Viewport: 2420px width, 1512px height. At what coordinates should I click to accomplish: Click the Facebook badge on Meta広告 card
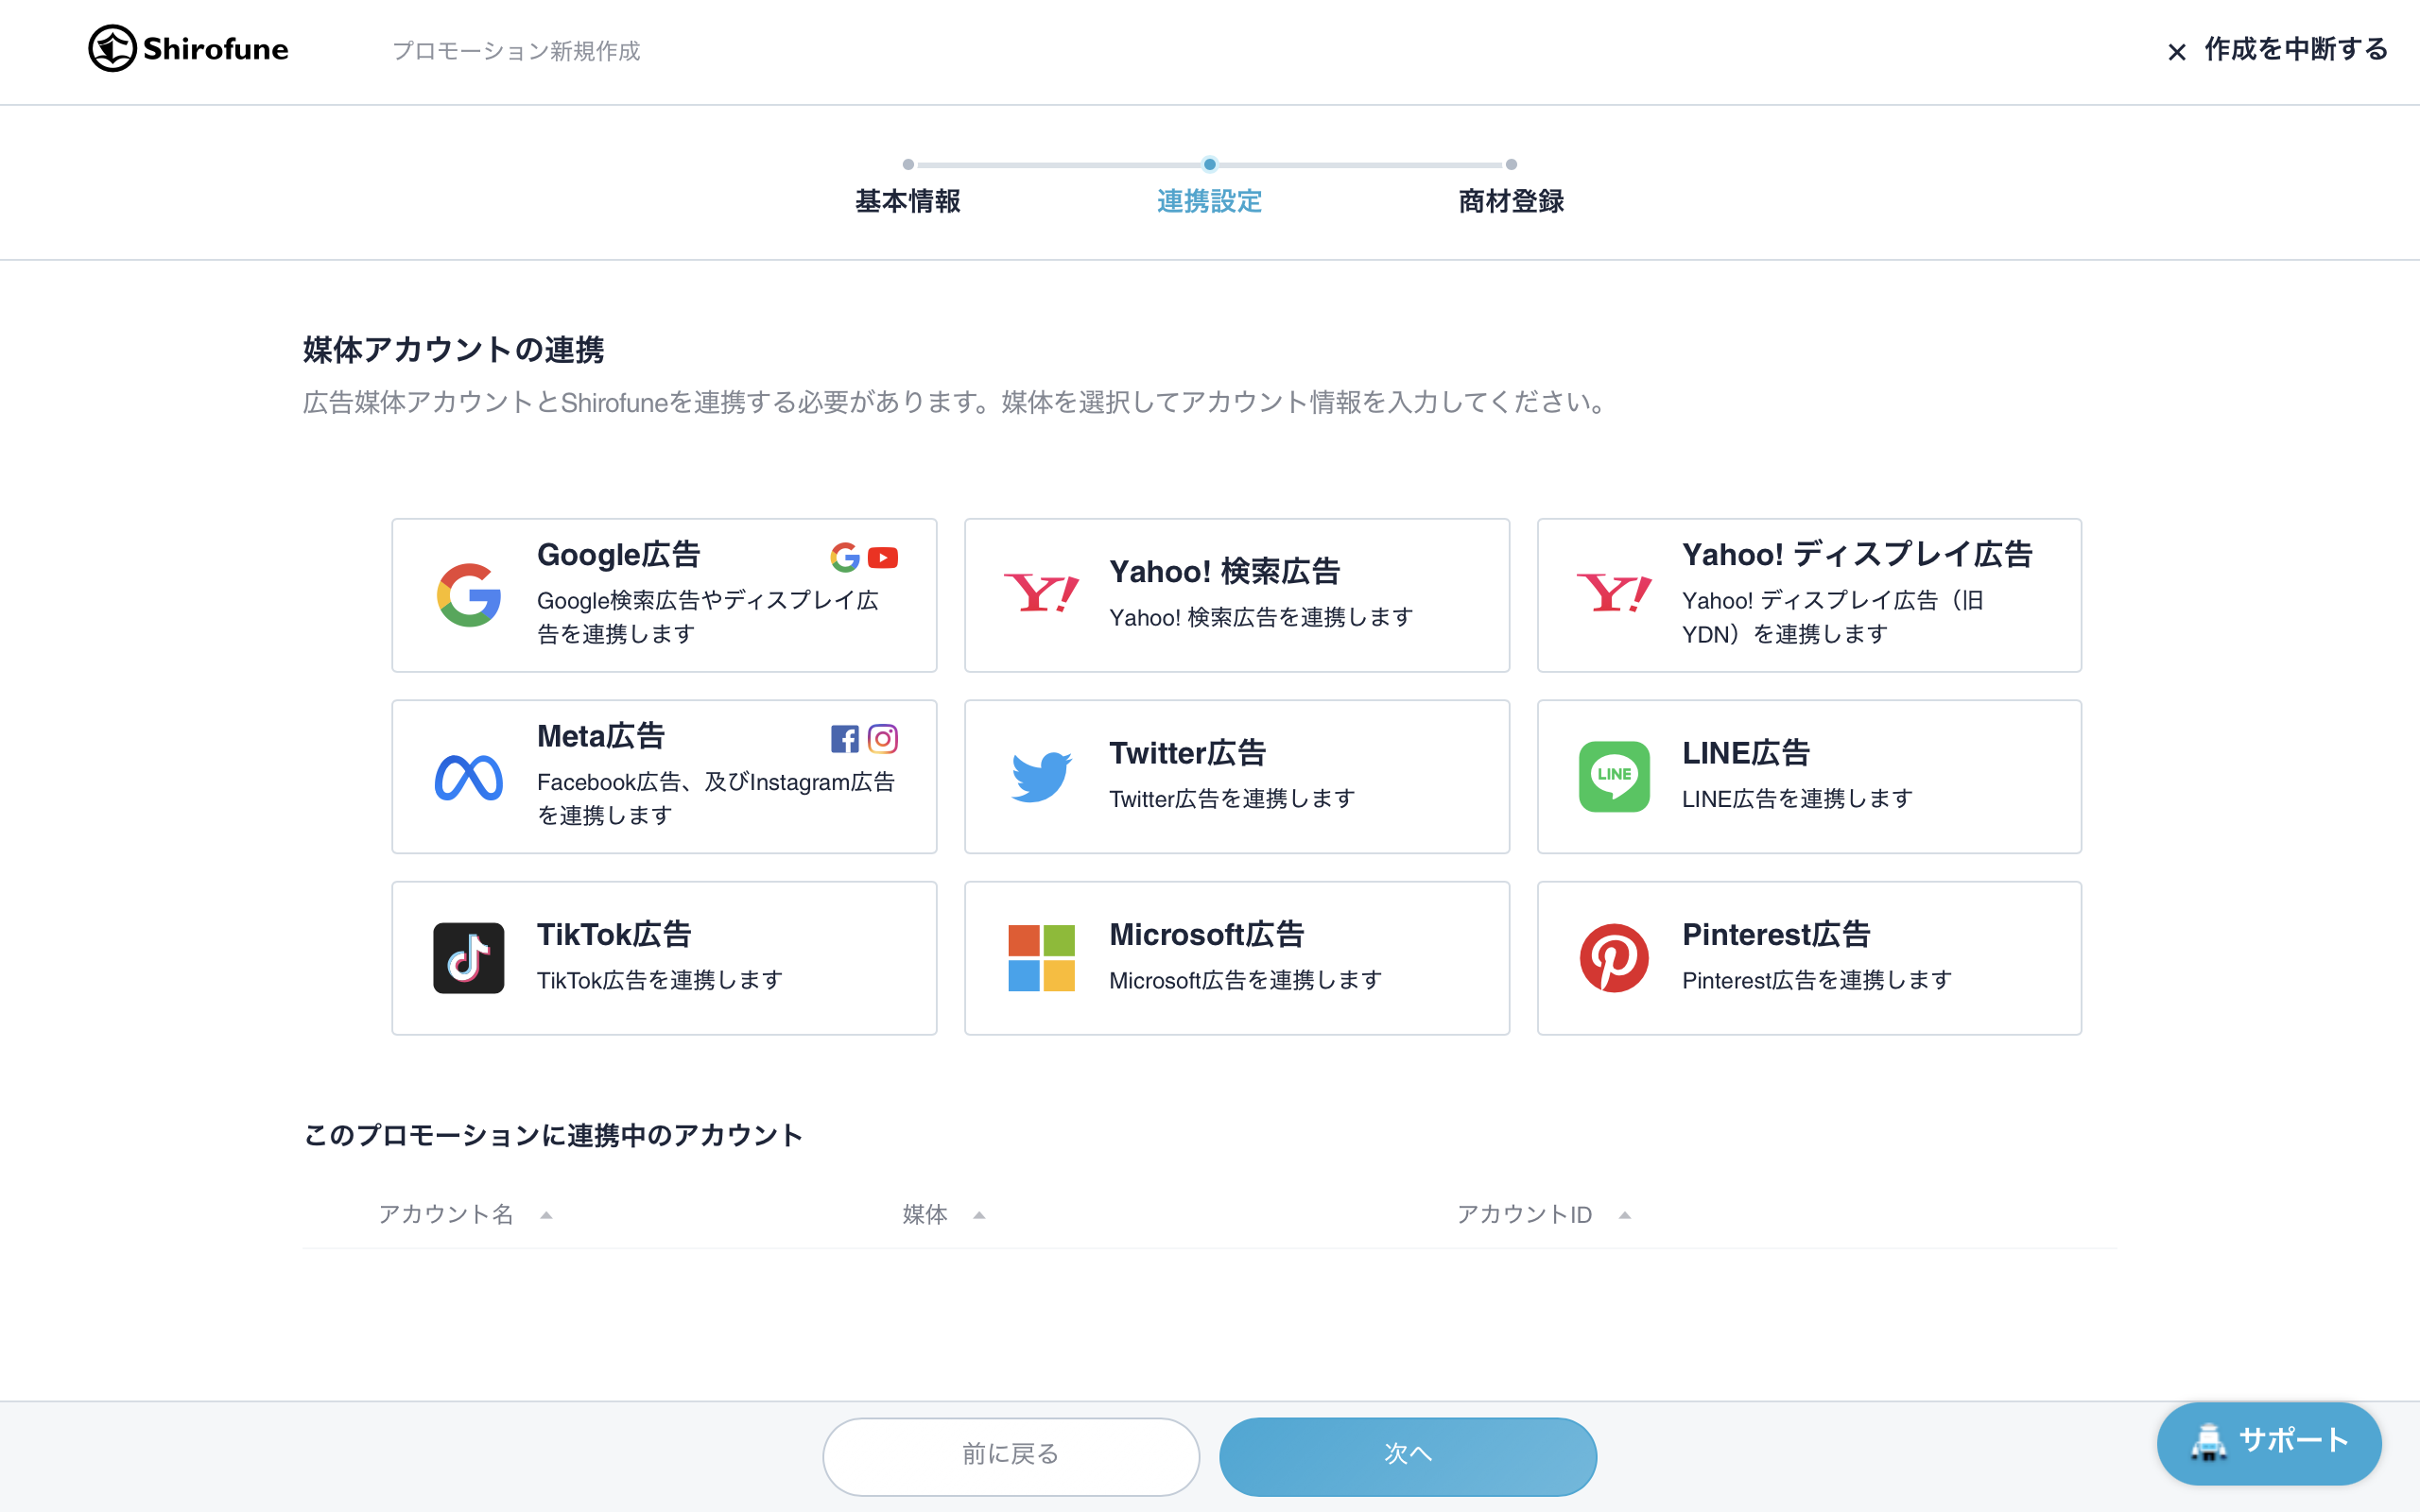tap(844, 739)
